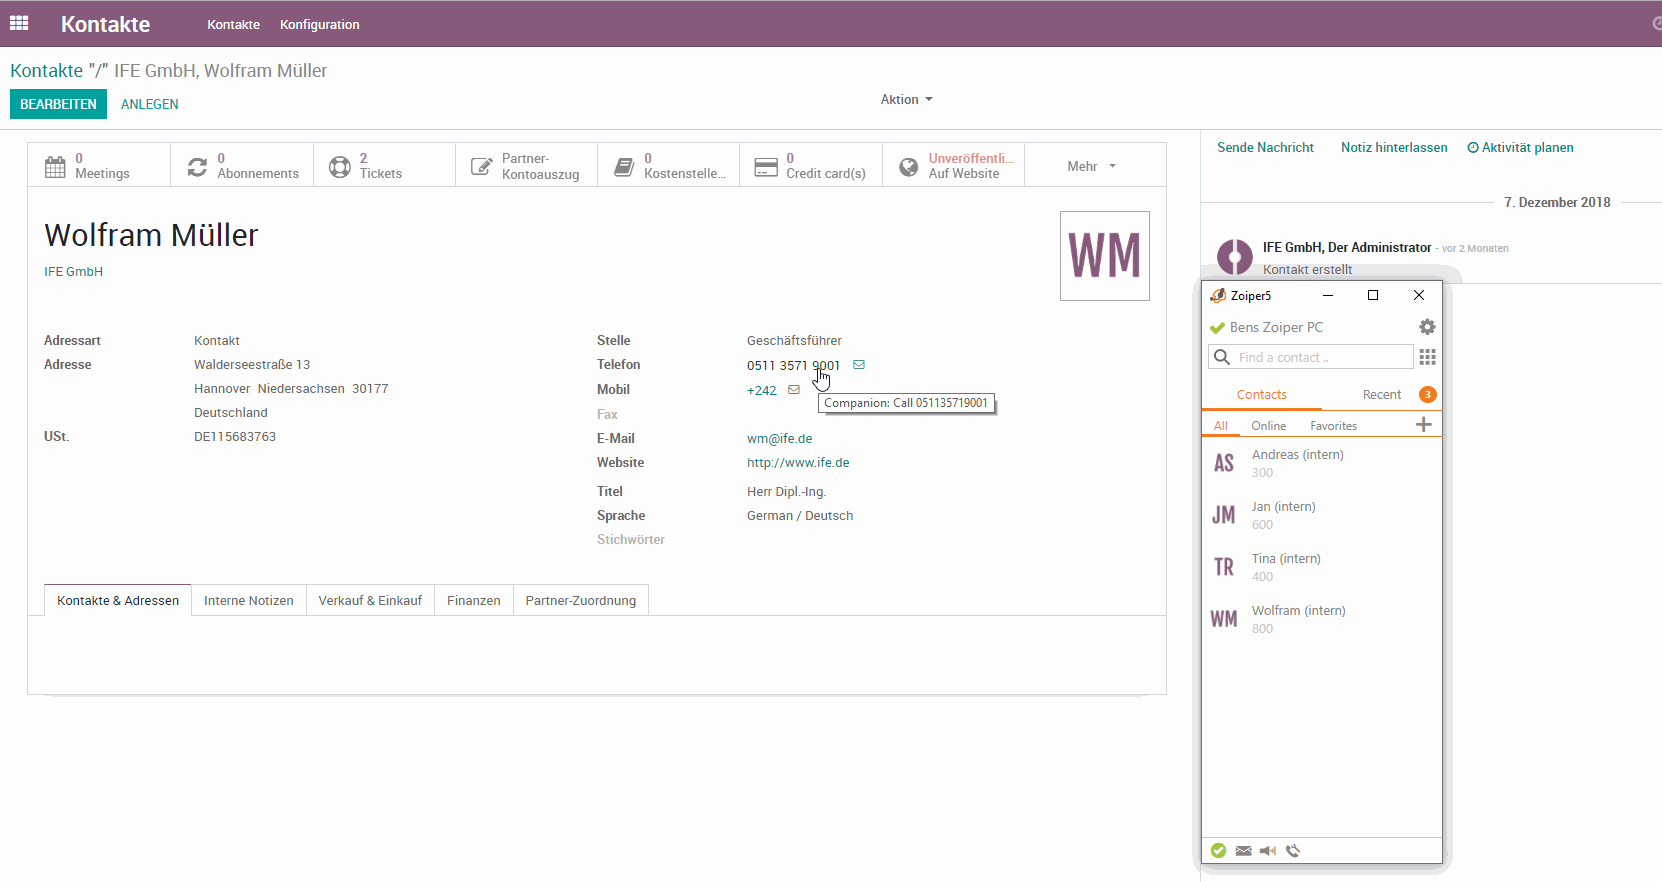The image size is (1662, 882).
Task: Toggle the published on website status
Action: point(954,166)
